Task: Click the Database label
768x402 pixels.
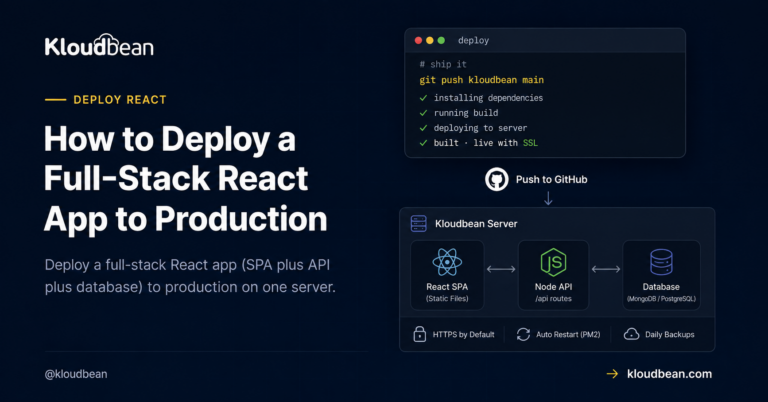Action: [661, 287]
